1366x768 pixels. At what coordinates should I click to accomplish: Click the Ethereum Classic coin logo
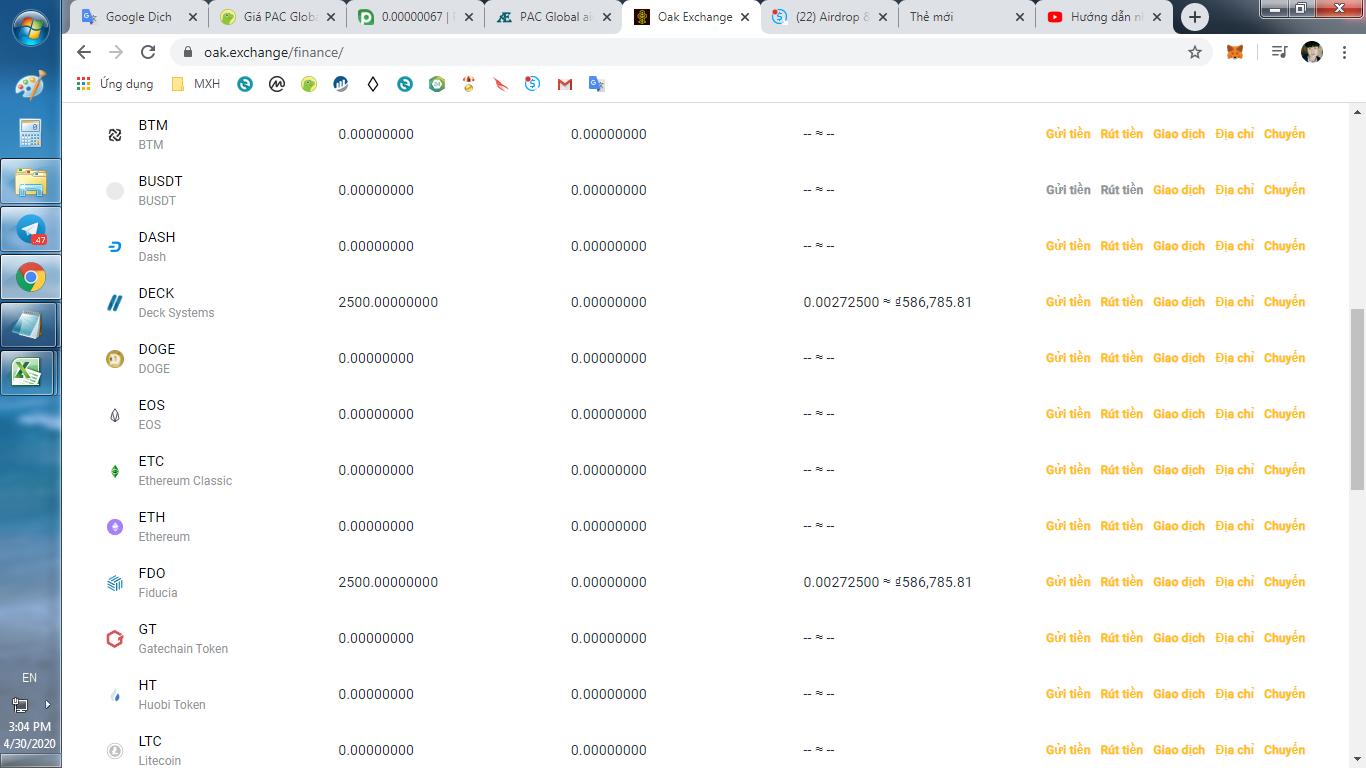pyautogui.click(x=115, y=471)
